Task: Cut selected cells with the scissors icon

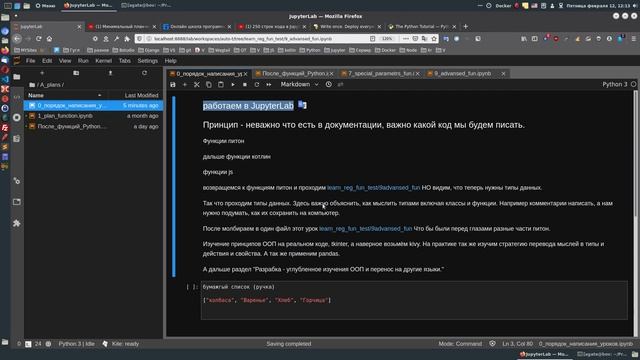Action: (197, 84)
